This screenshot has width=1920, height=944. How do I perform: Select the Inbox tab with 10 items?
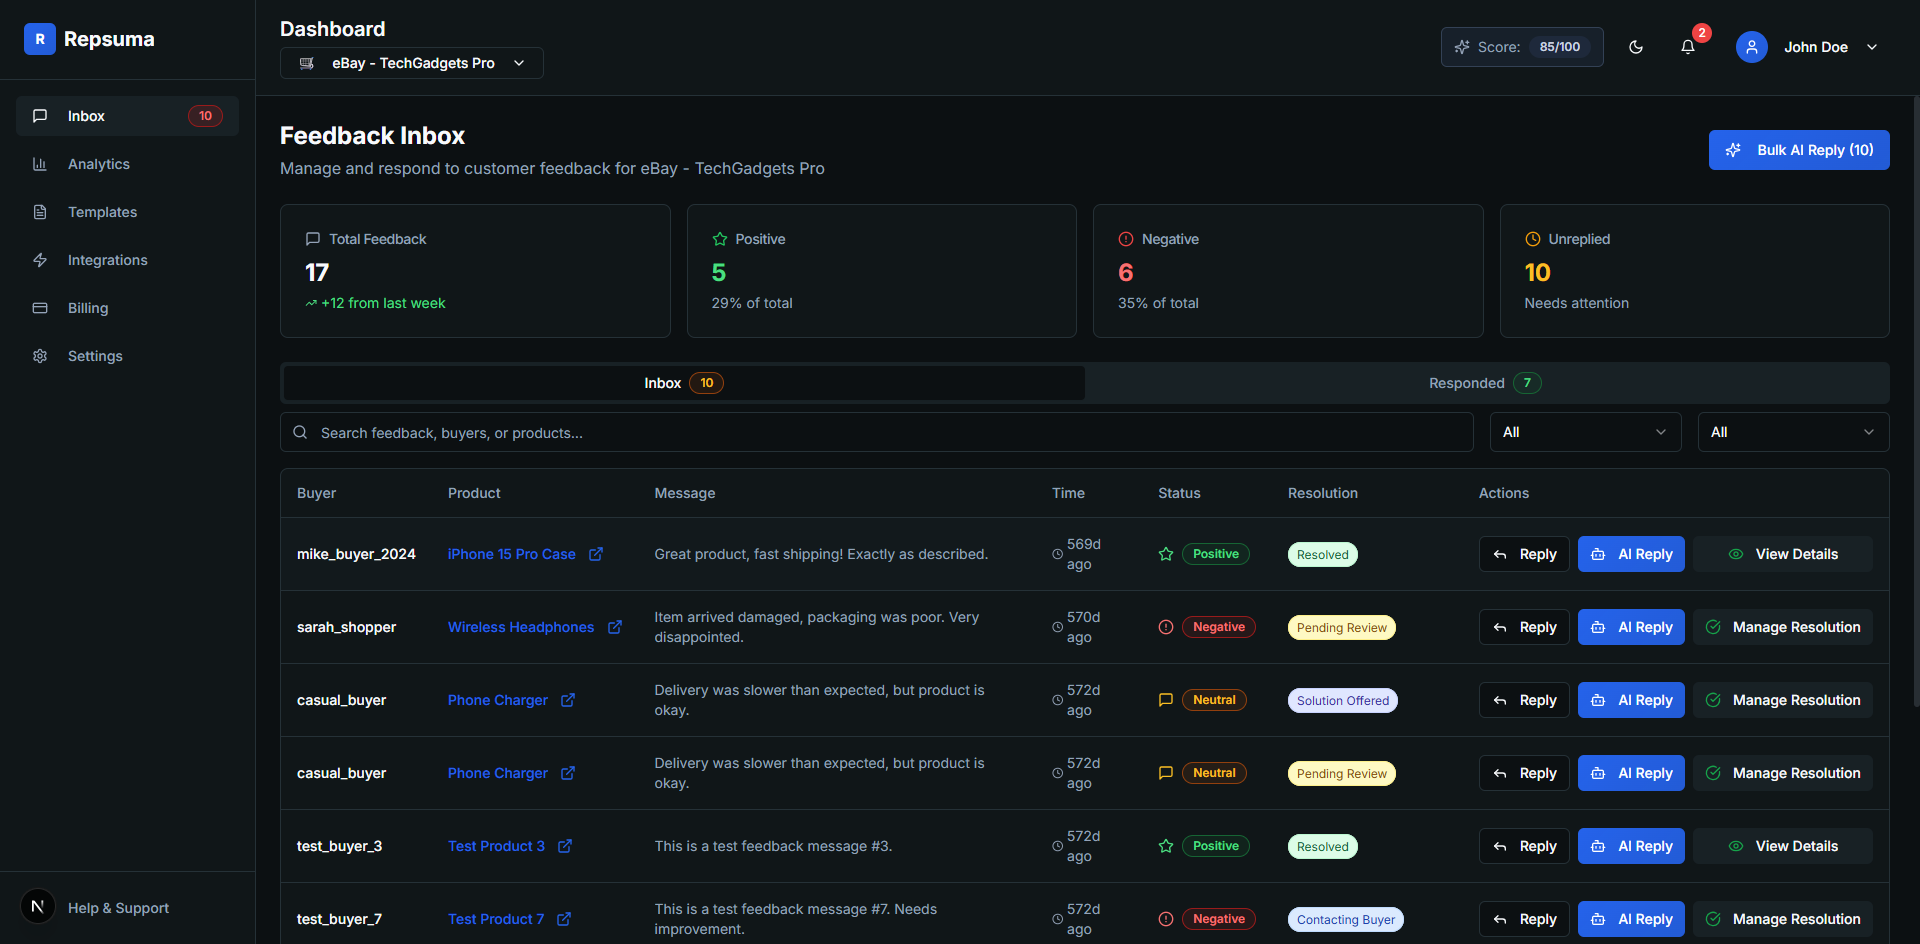[683, 383]
